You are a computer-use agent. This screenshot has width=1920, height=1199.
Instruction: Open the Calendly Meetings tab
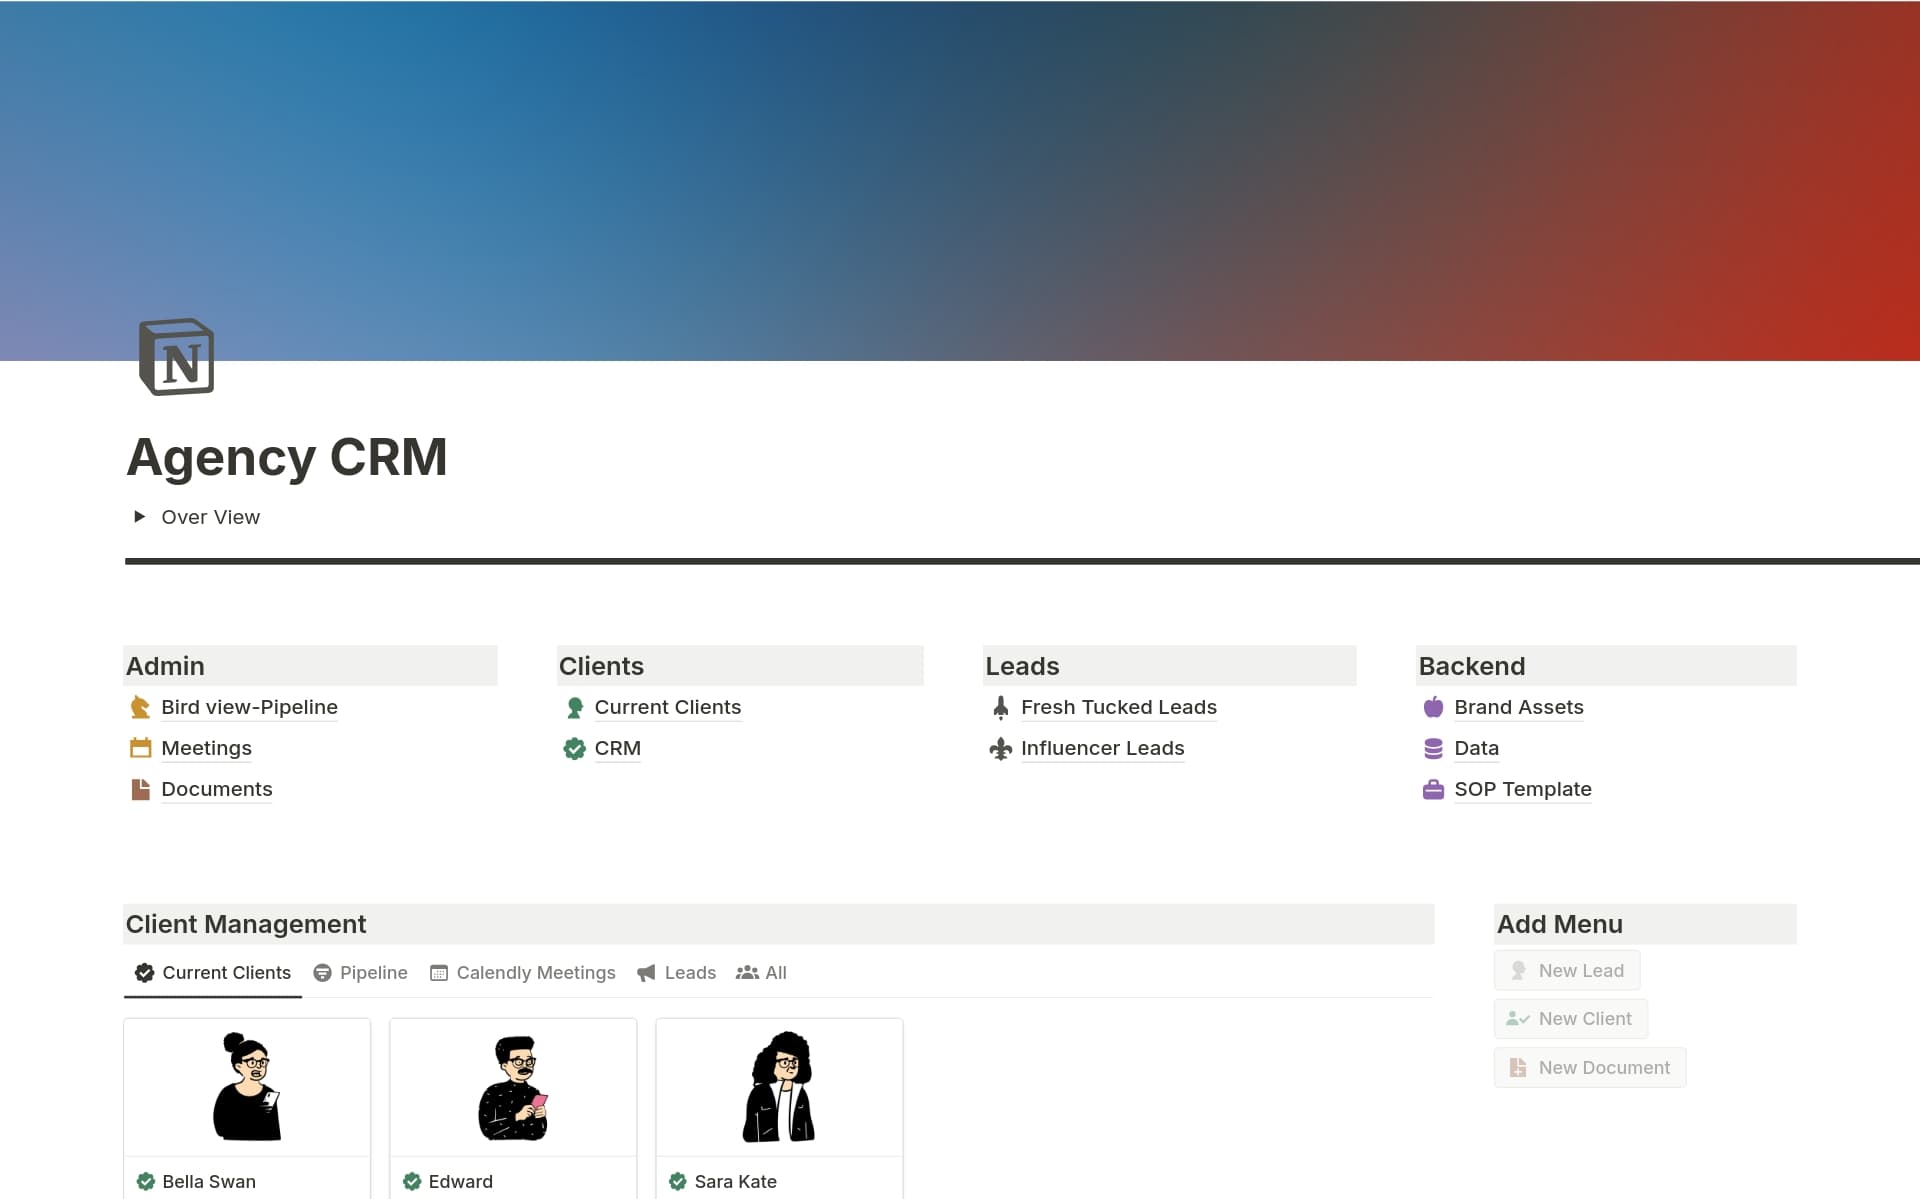[x=523, y=972]
